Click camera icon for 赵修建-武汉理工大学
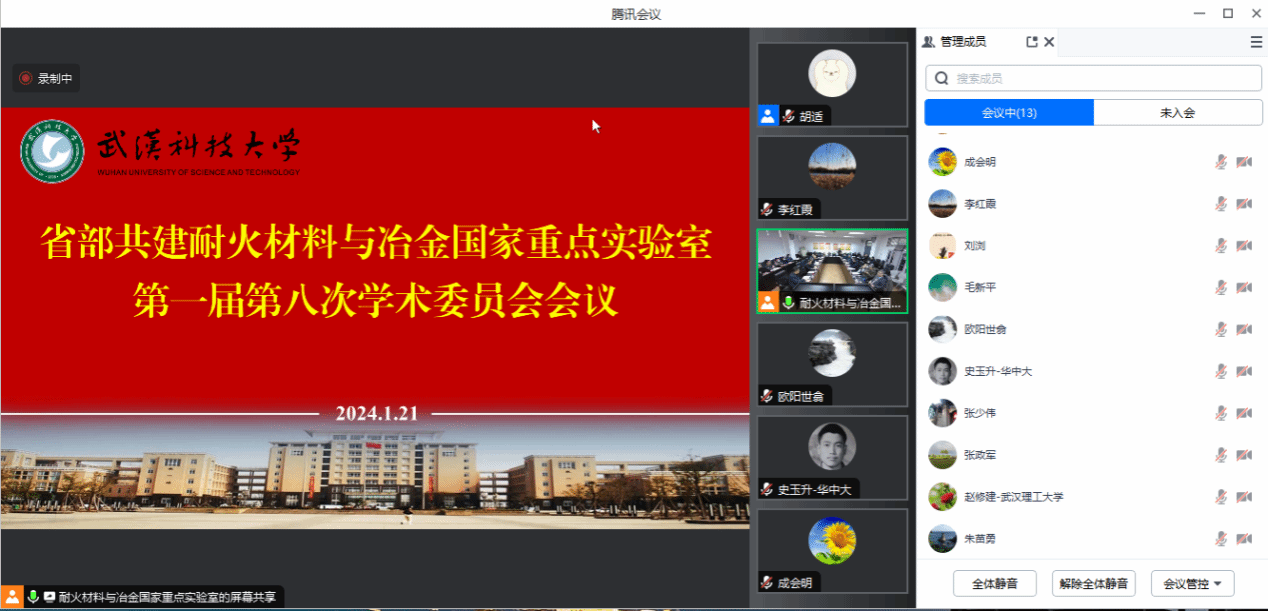This screenshot has width=1268, height=611. click(1244, 497)
